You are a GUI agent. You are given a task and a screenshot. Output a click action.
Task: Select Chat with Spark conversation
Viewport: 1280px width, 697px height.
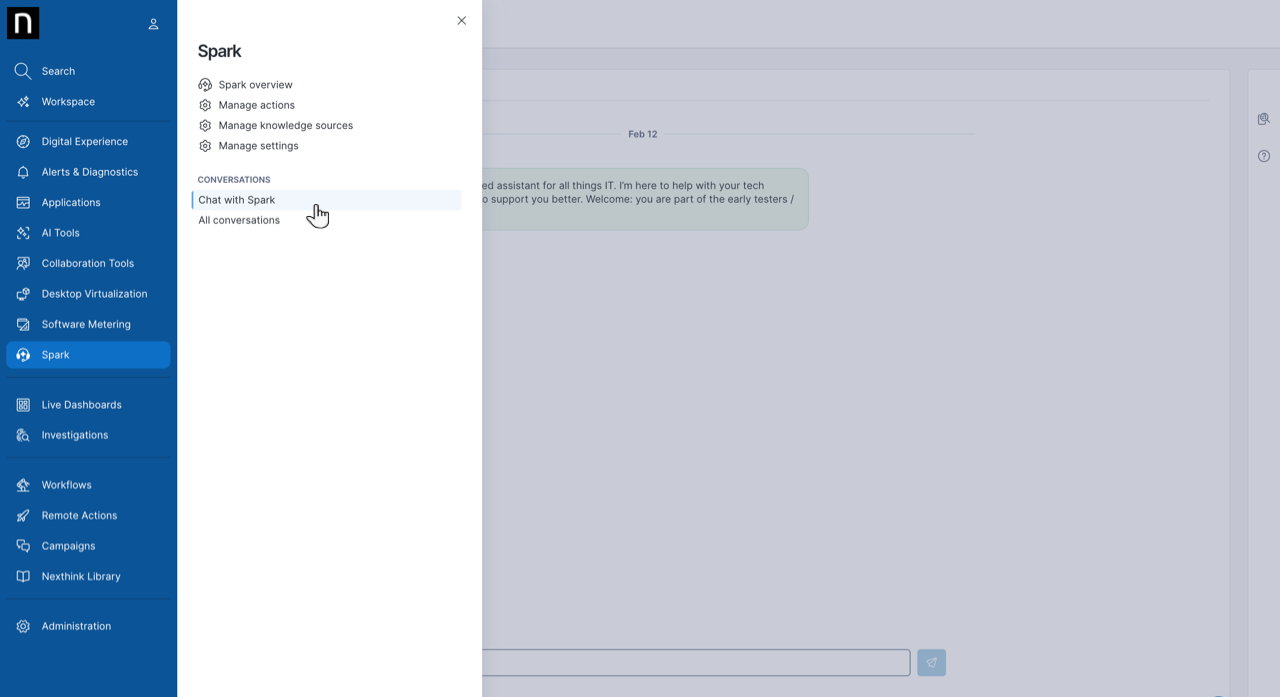[x=237, y=200]
